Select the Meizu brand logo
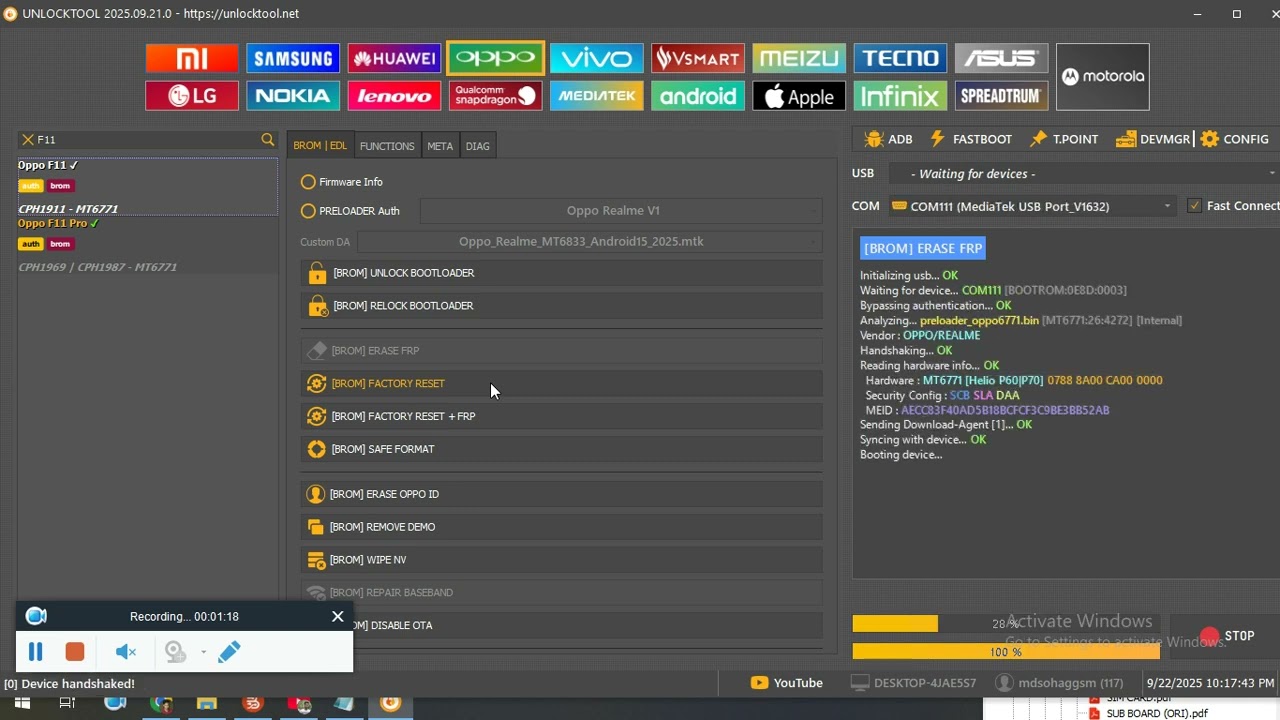The height and width of the screenshot is (720, 1280). tap(798, 58)
